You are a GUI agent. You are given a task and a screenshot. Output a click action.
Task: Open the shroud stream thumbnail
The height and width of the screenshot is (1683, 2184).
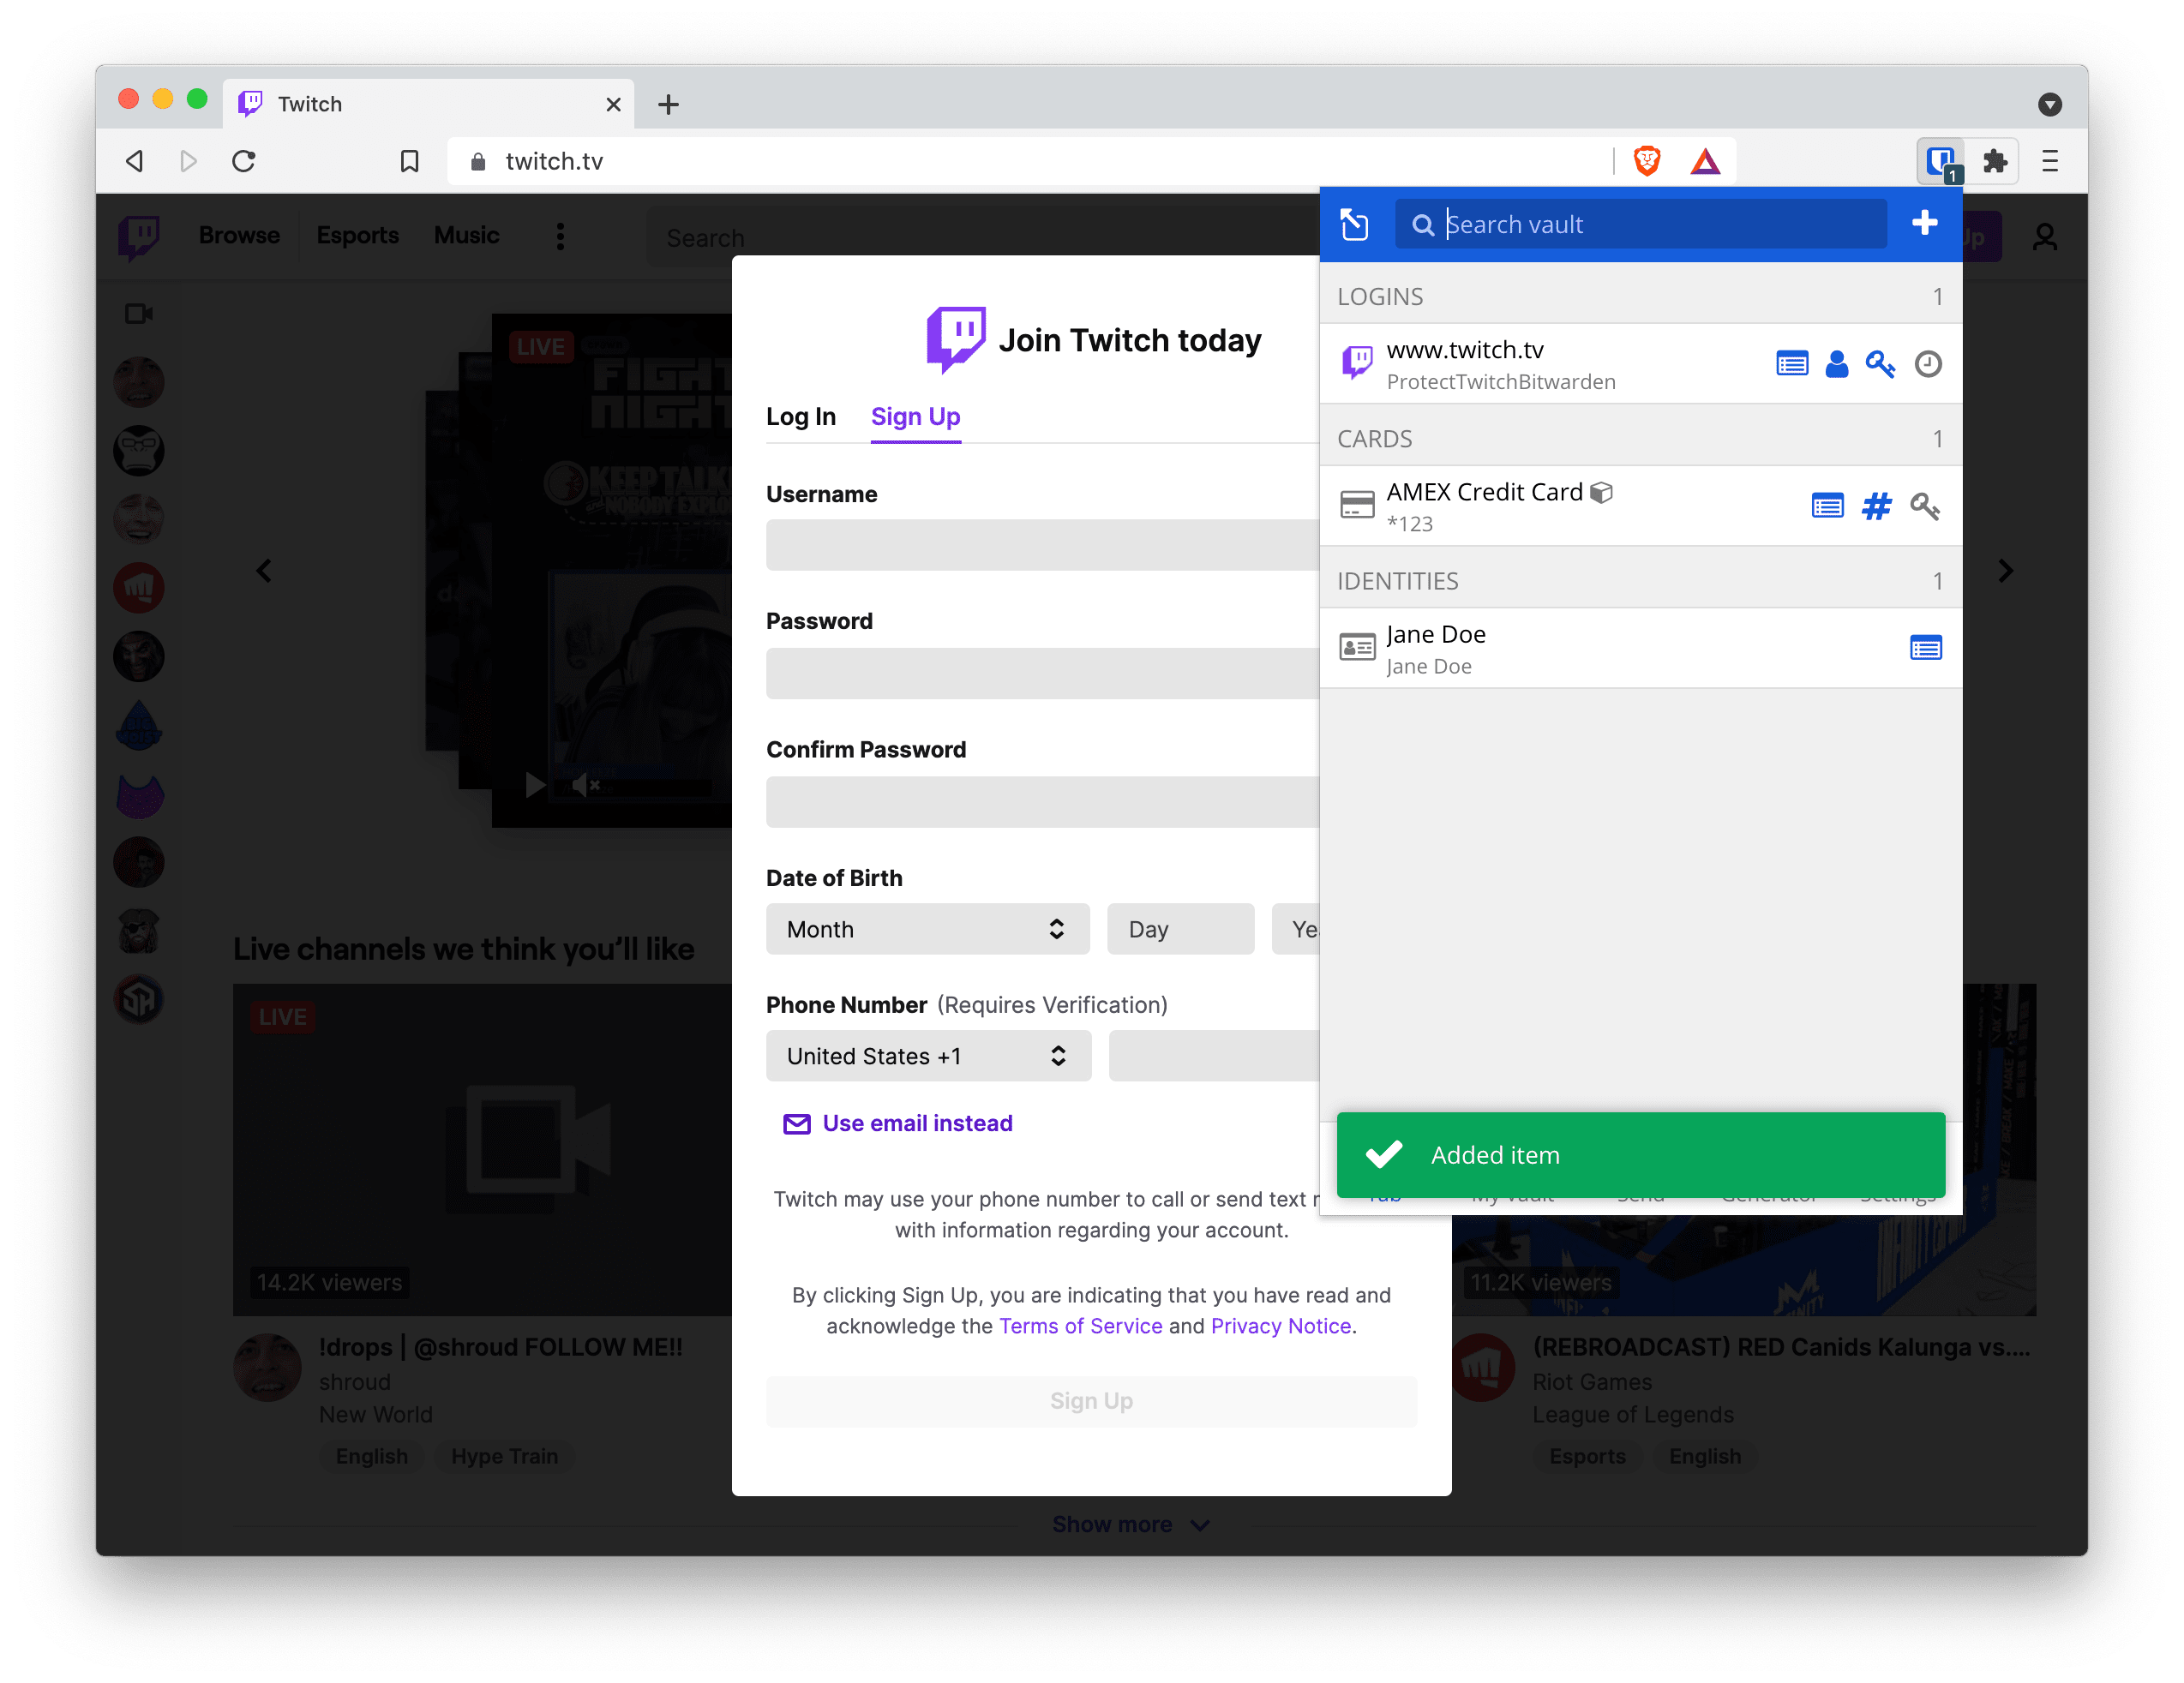pos(482,1149)
